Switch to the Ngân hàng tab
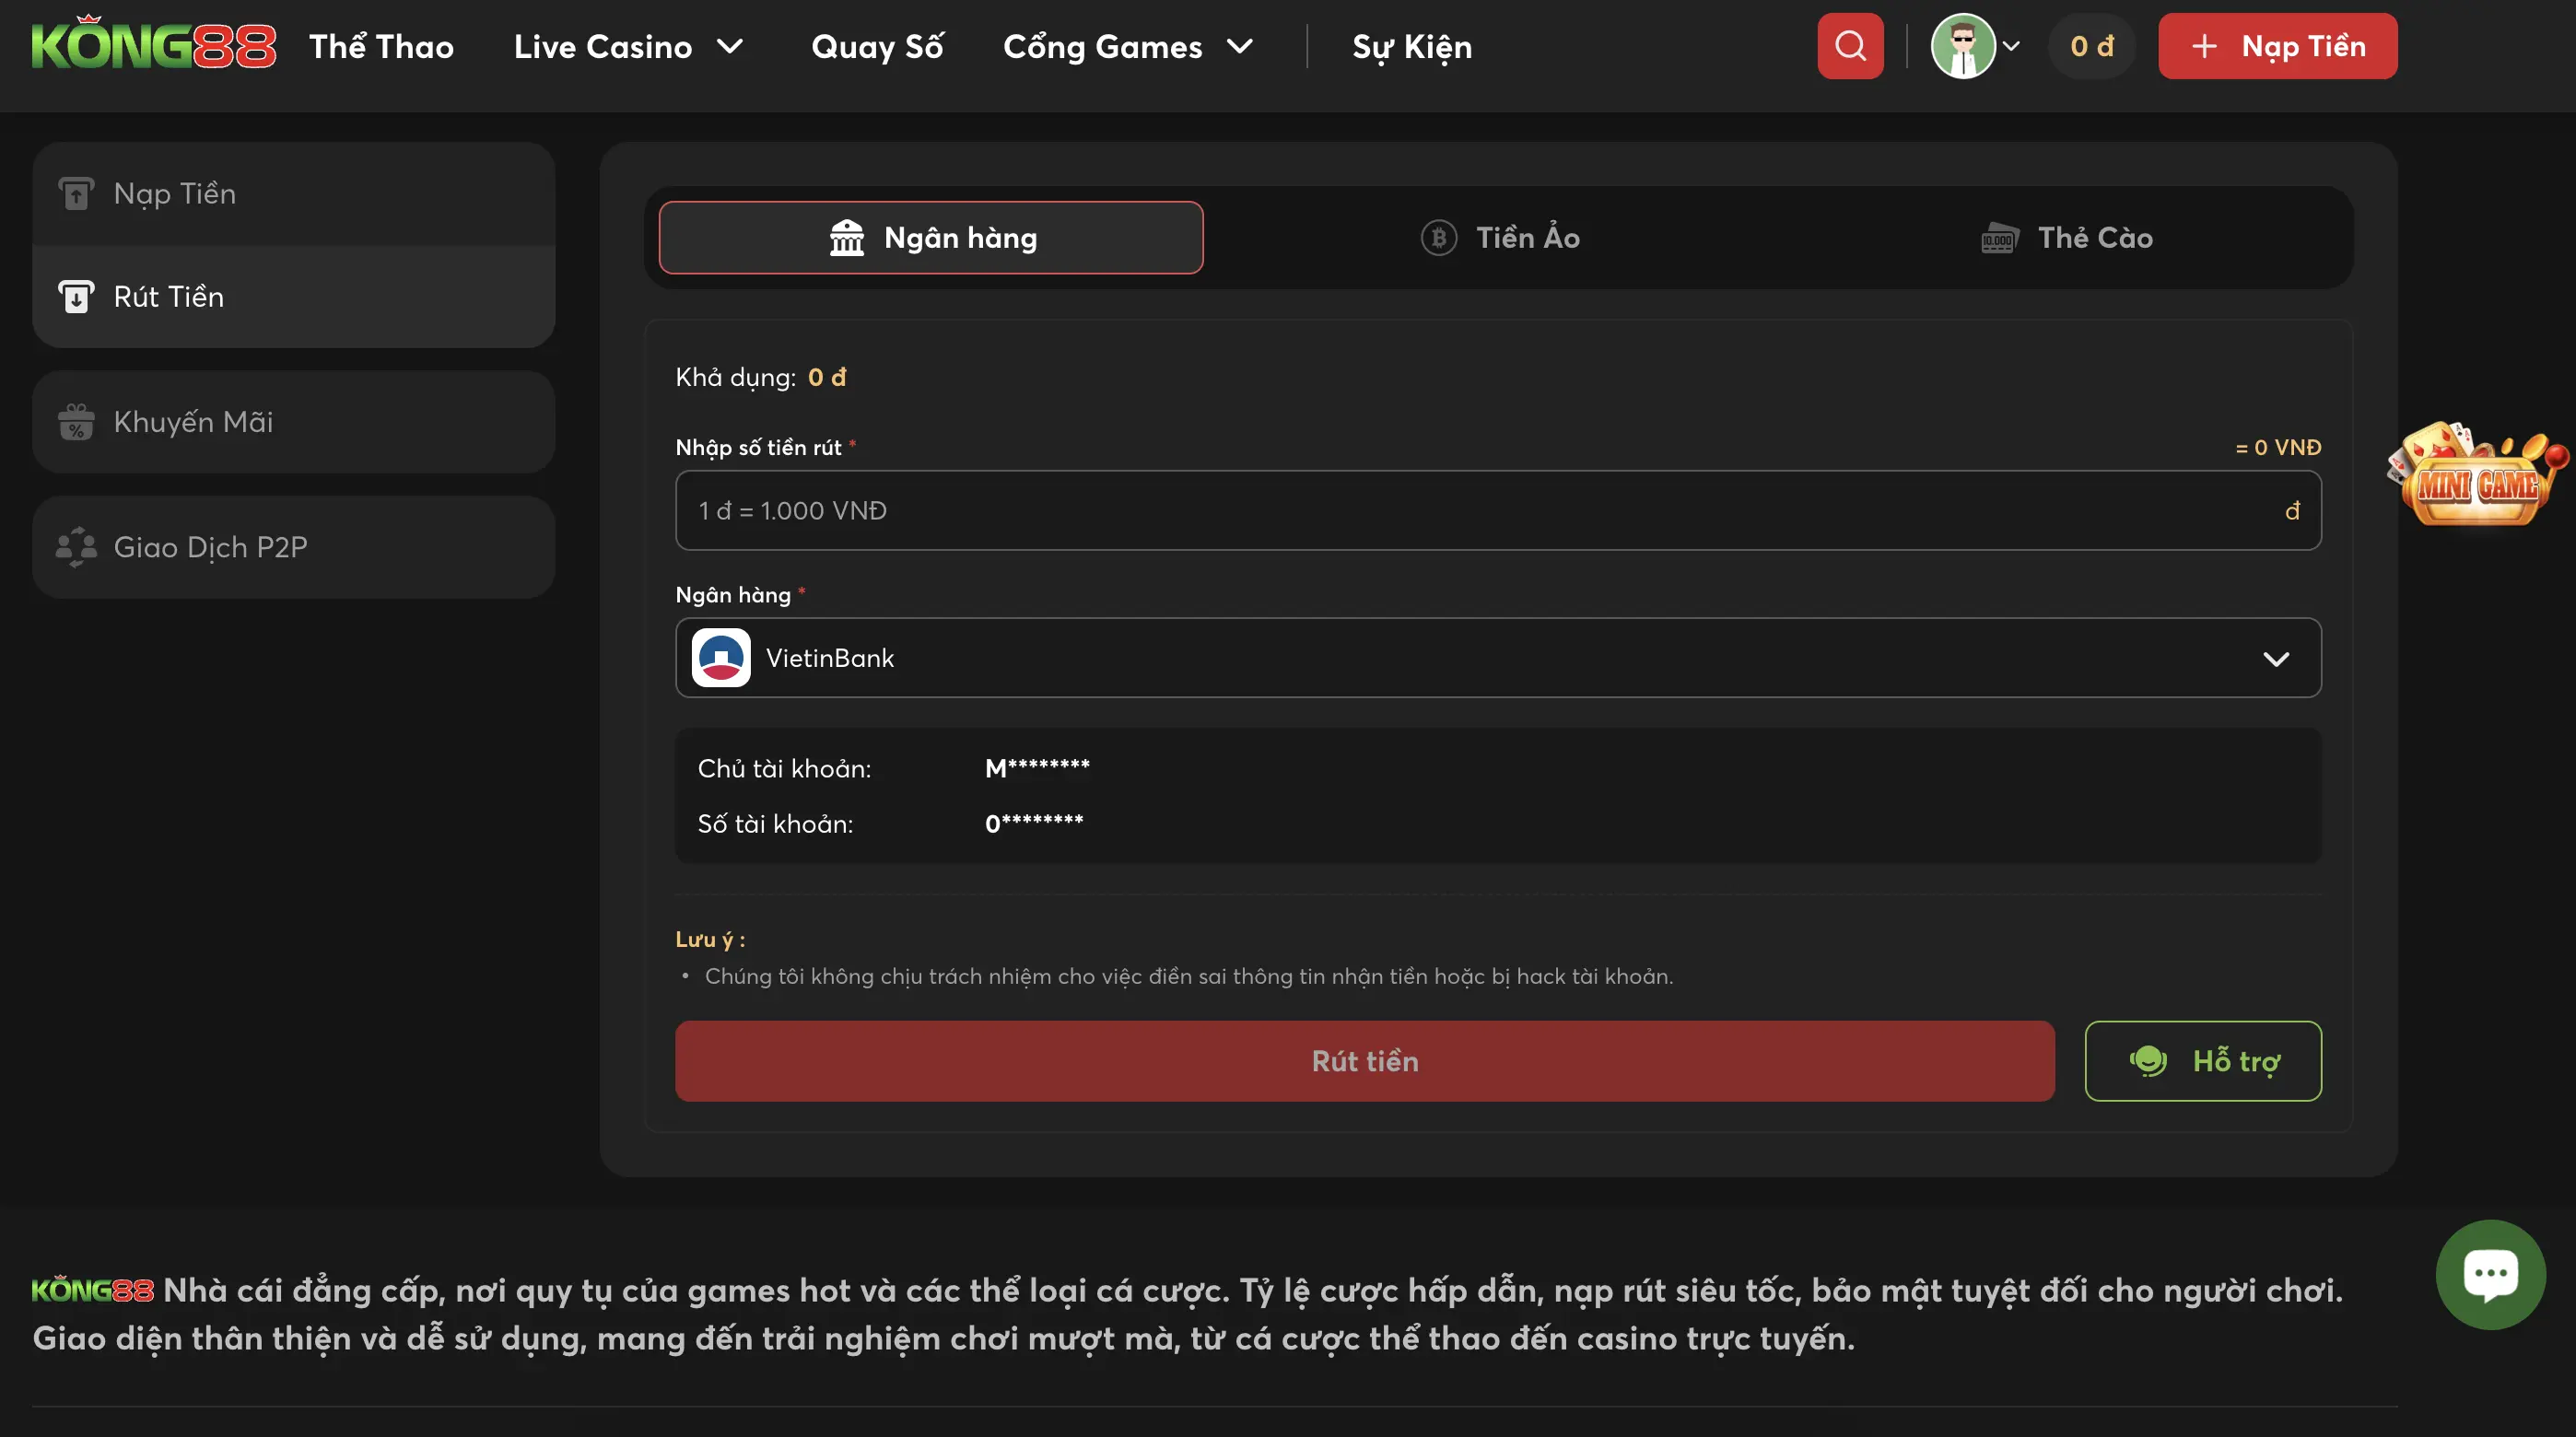This screenshot has width=2576, height=1437. 931,238
